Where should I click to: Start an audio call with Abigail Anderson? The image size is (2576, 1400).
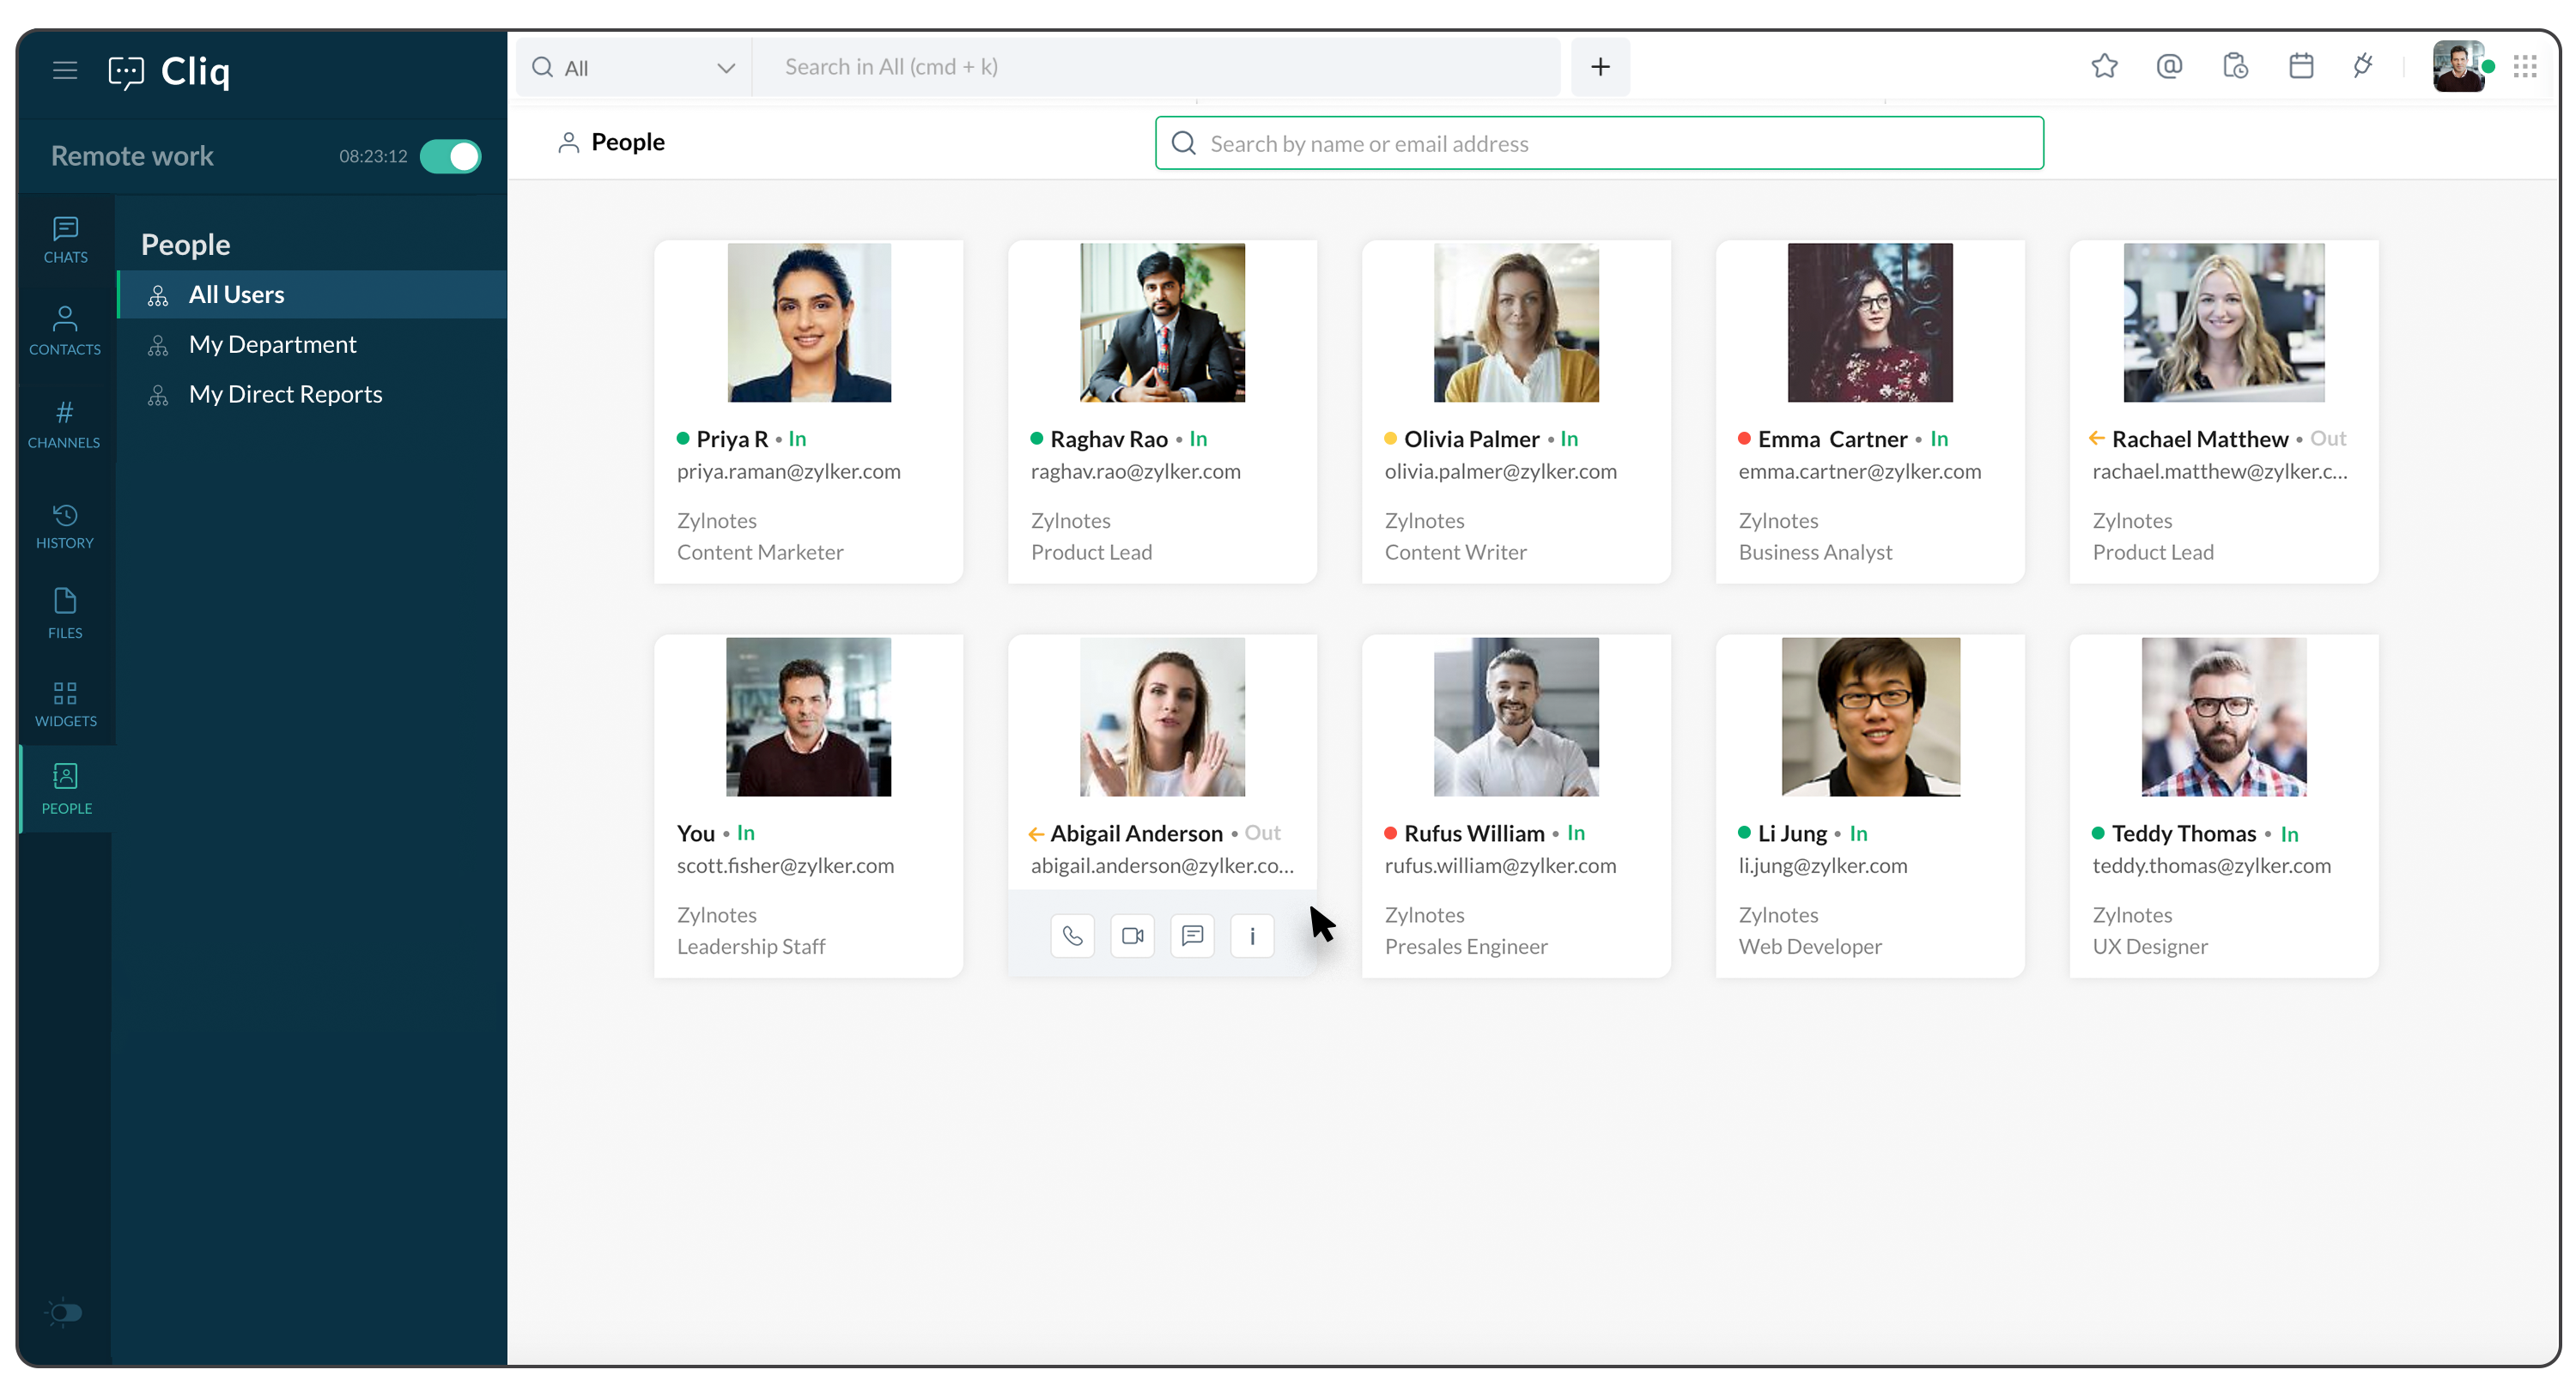pos(1072,936)
